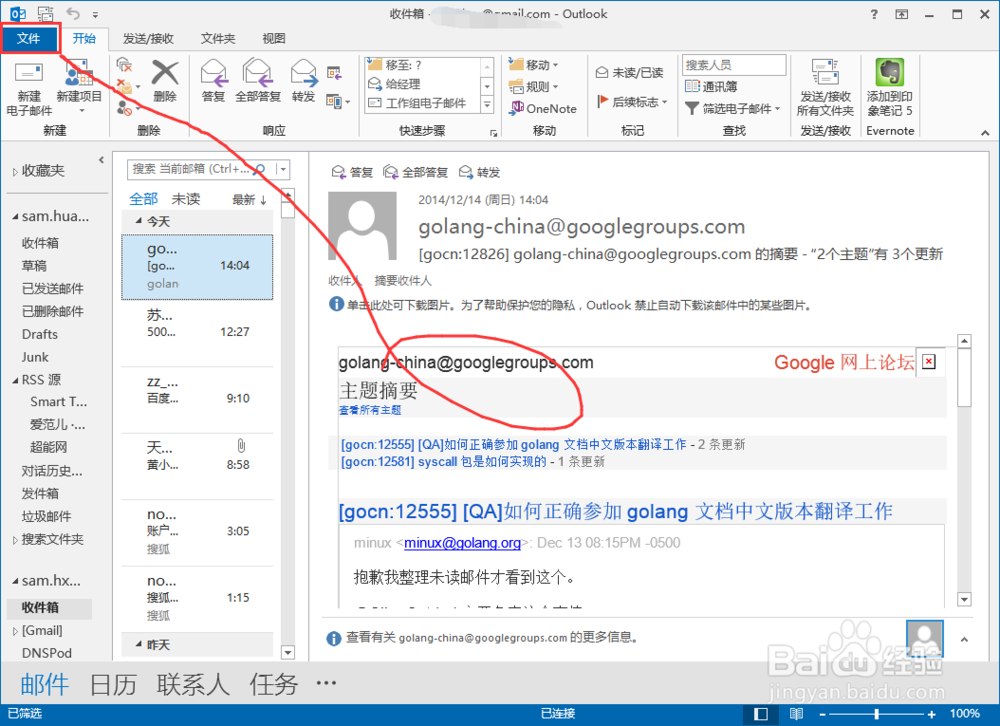Image resolution: width=1000 pixels, height=726 pixels.
Task: Reply using the ribbon 答复 button
Action: pos(214,82)
